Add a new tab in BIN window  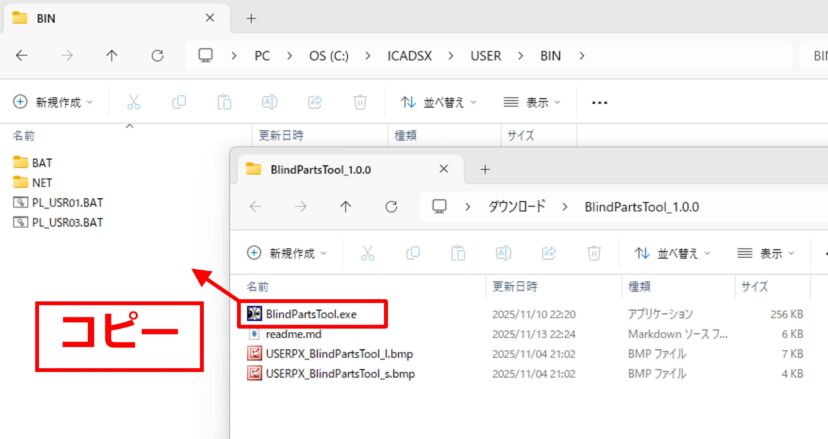(251, 18)
